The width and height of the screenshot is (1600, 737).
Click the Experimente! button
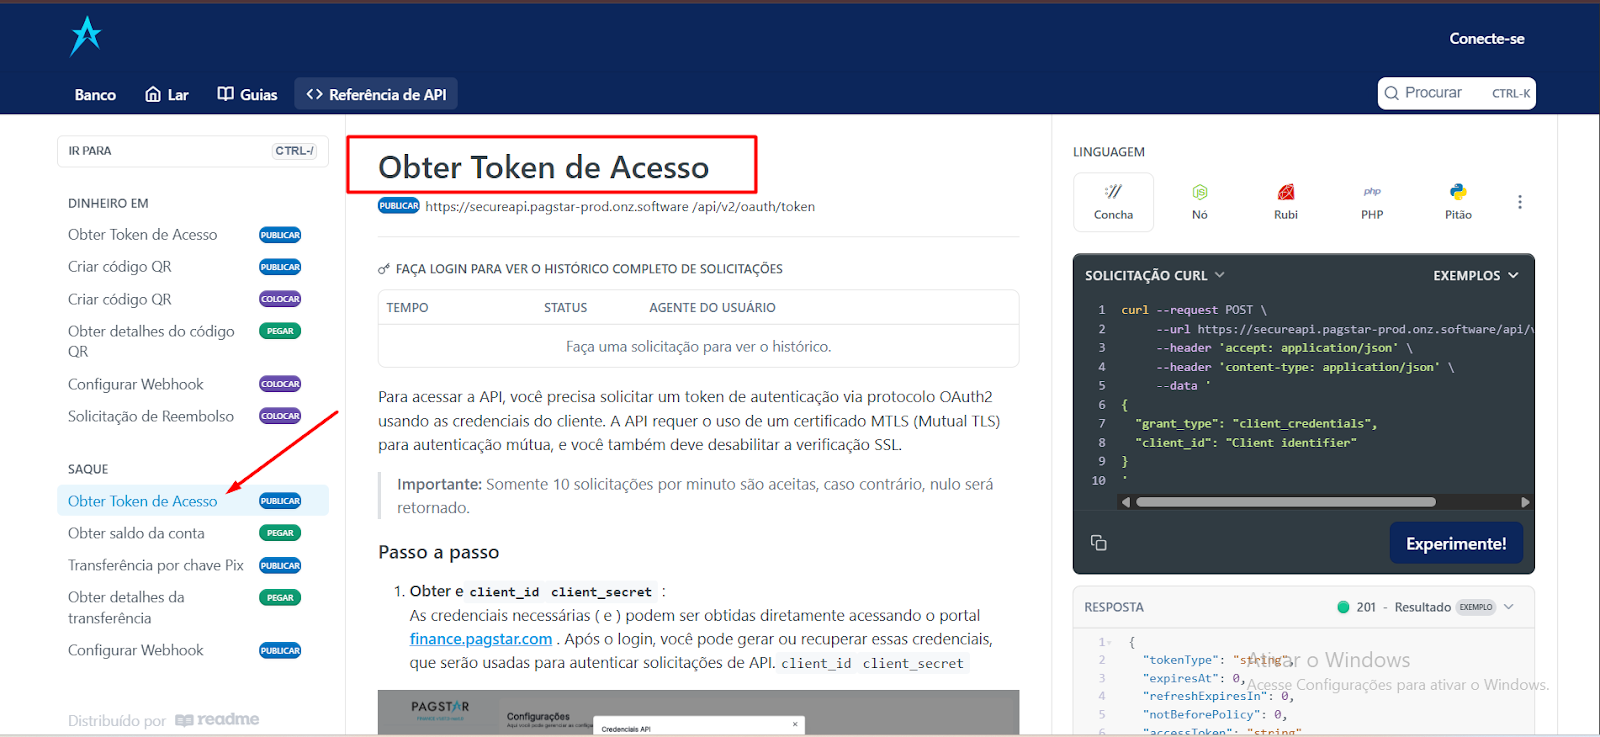(1456, 543)
